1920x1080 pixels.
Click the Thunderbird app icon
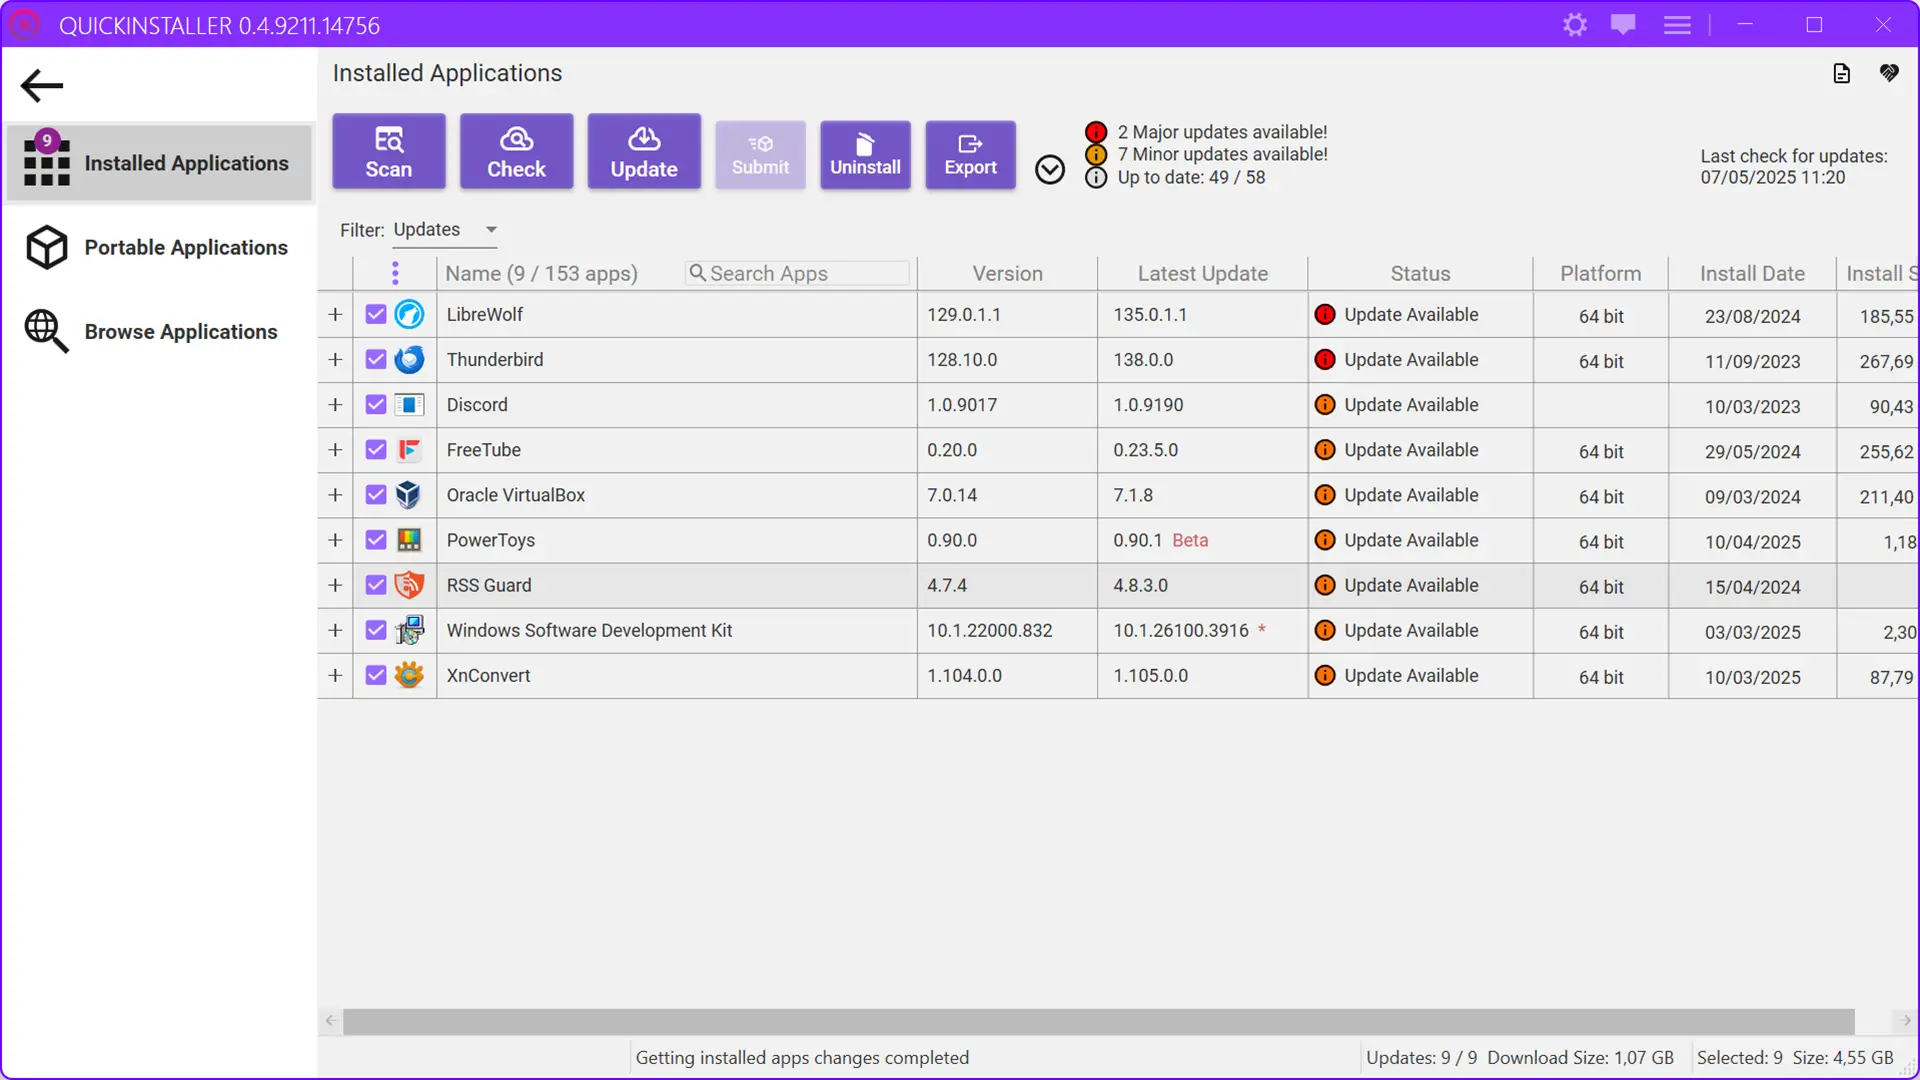point(409,359)
